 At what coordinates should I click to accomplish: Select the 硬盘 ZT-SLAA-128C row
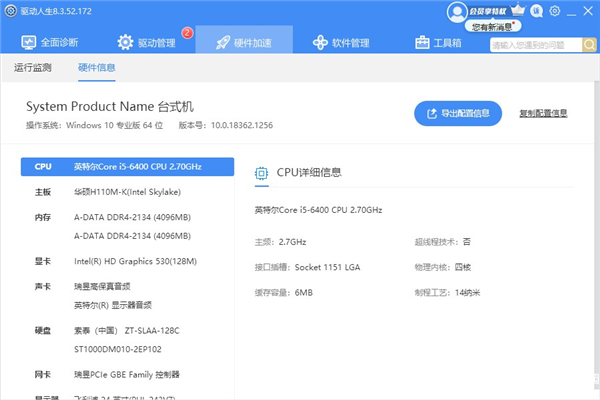(x=127, y=330)
